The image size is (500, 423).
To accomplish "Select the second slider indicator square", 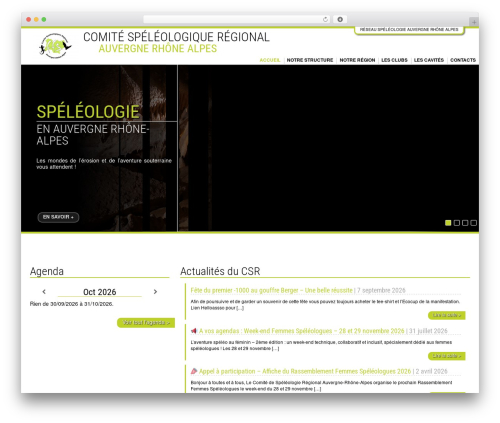I will [x=457, y=223].
